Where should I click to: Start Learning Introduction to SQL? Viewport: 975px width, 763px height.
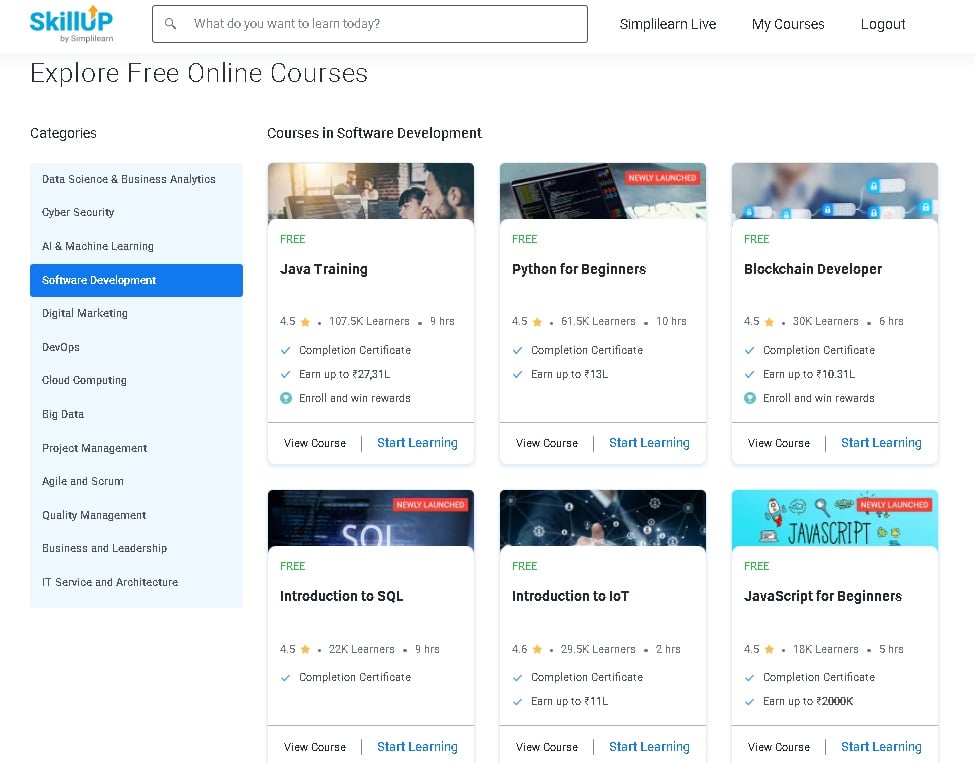[x=417, y=747]
